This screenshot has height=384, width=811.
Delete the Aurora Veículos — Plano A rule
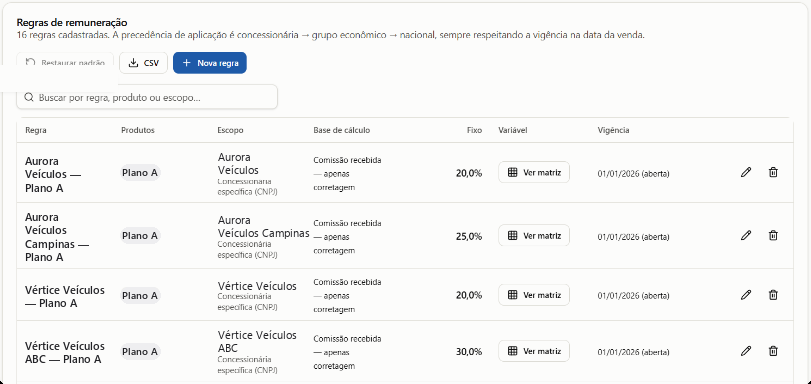pyautogui.click(x=773, y=172)
